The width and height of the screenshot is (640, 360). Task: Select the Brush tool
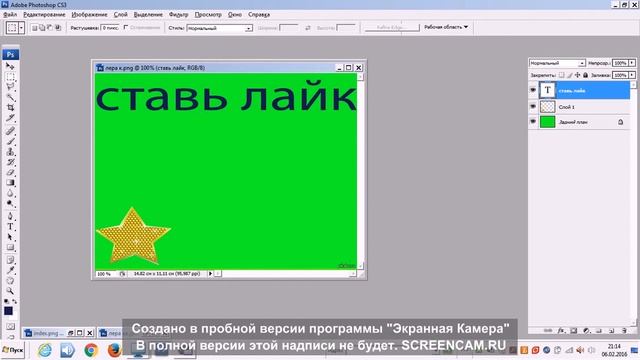[x=10, y=142]
